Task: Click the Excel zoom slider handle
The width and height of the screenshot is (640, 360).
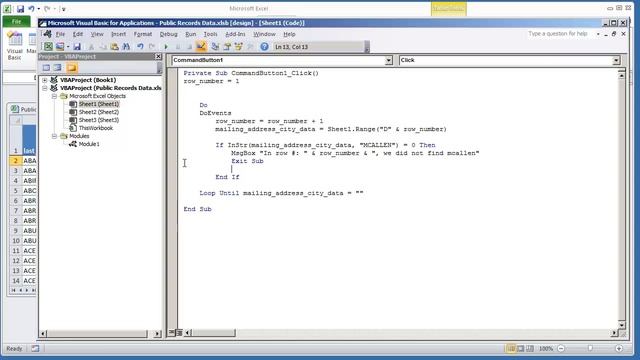Action: [x=590, y=349]
